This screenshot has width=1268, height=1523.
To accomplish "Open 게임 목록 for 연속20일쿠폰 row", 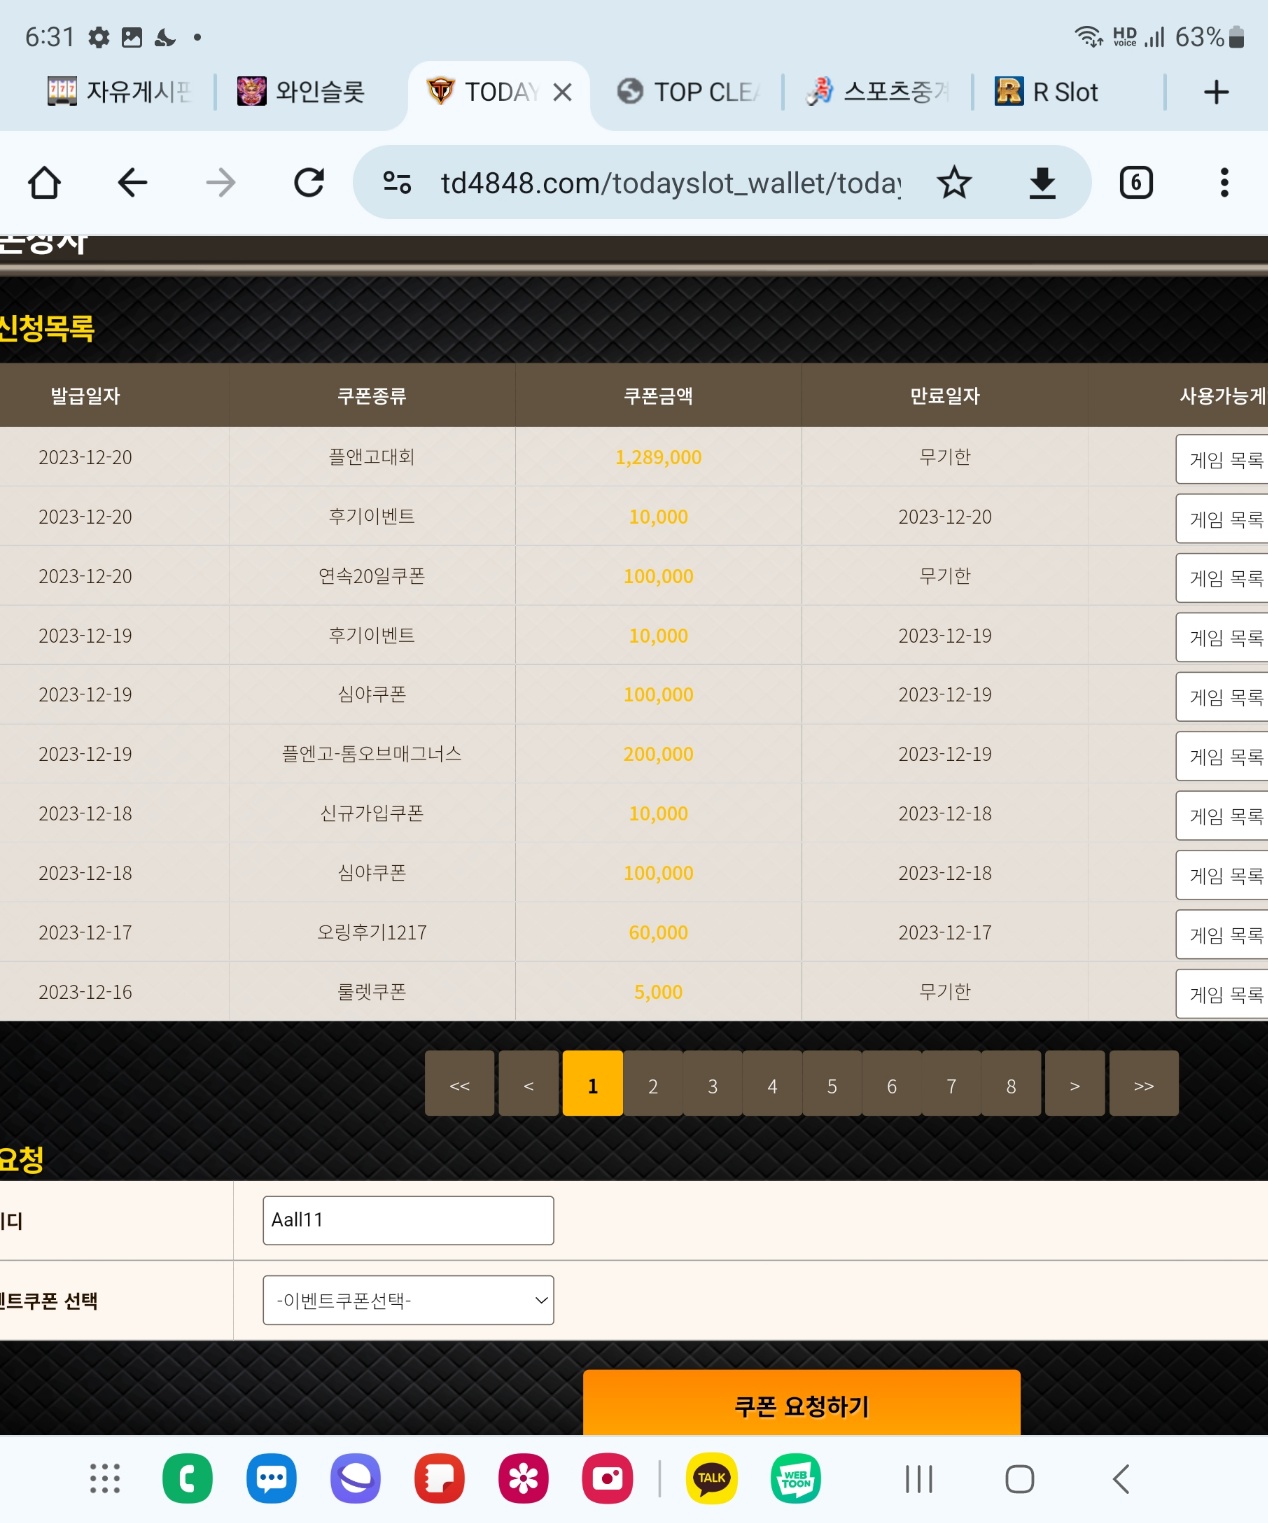I will pos(1223,578).
